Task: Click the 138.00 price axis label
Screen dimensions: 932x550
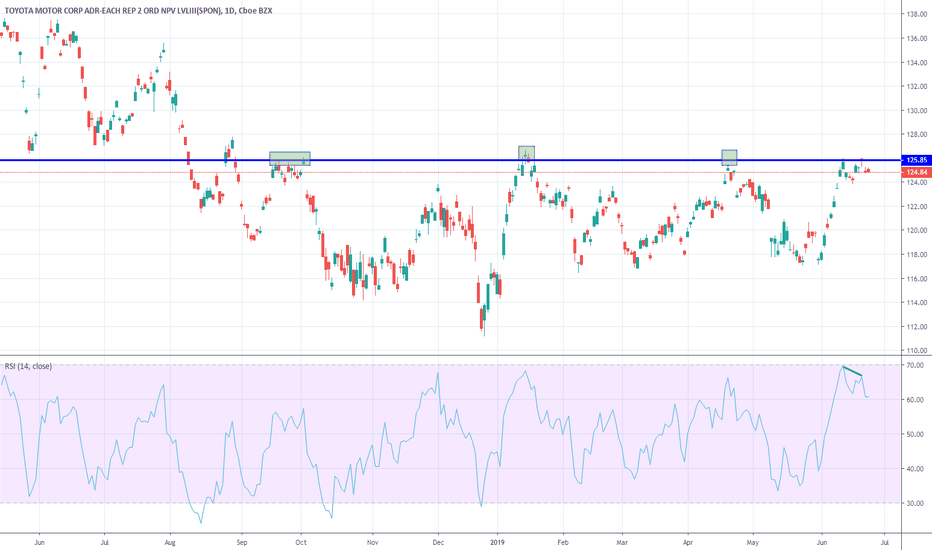Action: coord(917,14)
